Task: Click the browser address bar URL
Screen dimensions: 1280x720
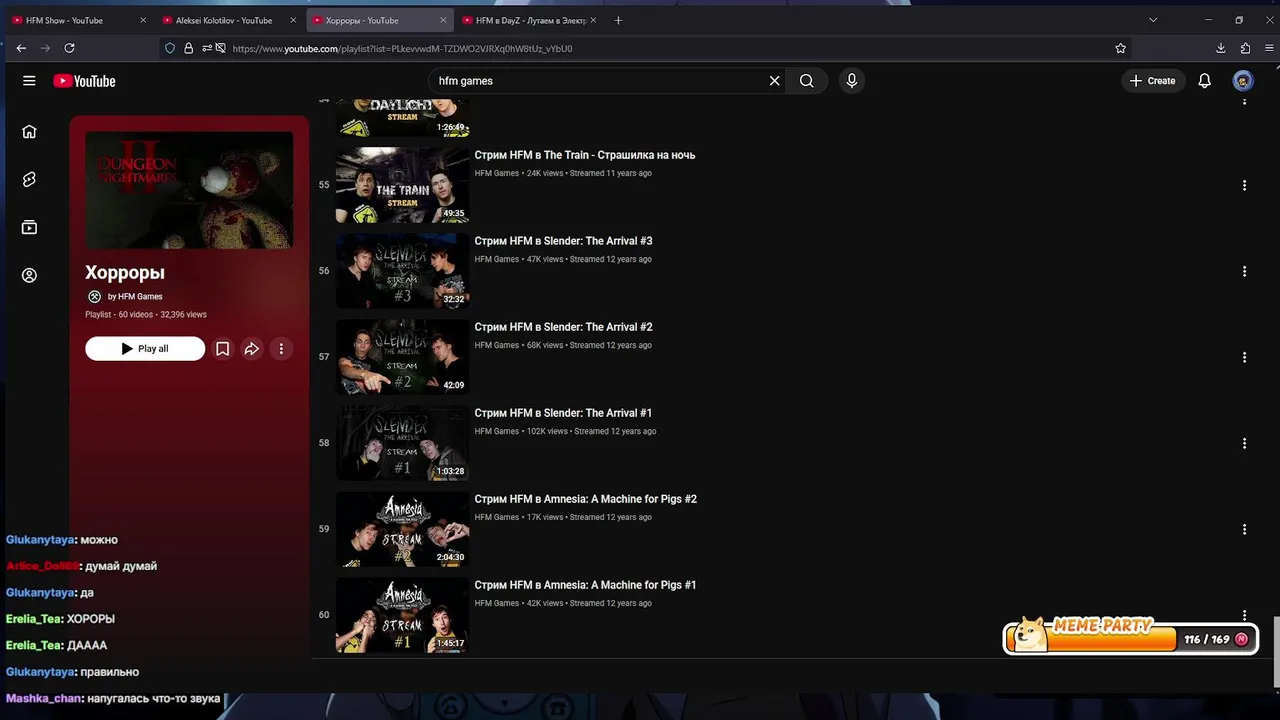Action: coord(402,48)
